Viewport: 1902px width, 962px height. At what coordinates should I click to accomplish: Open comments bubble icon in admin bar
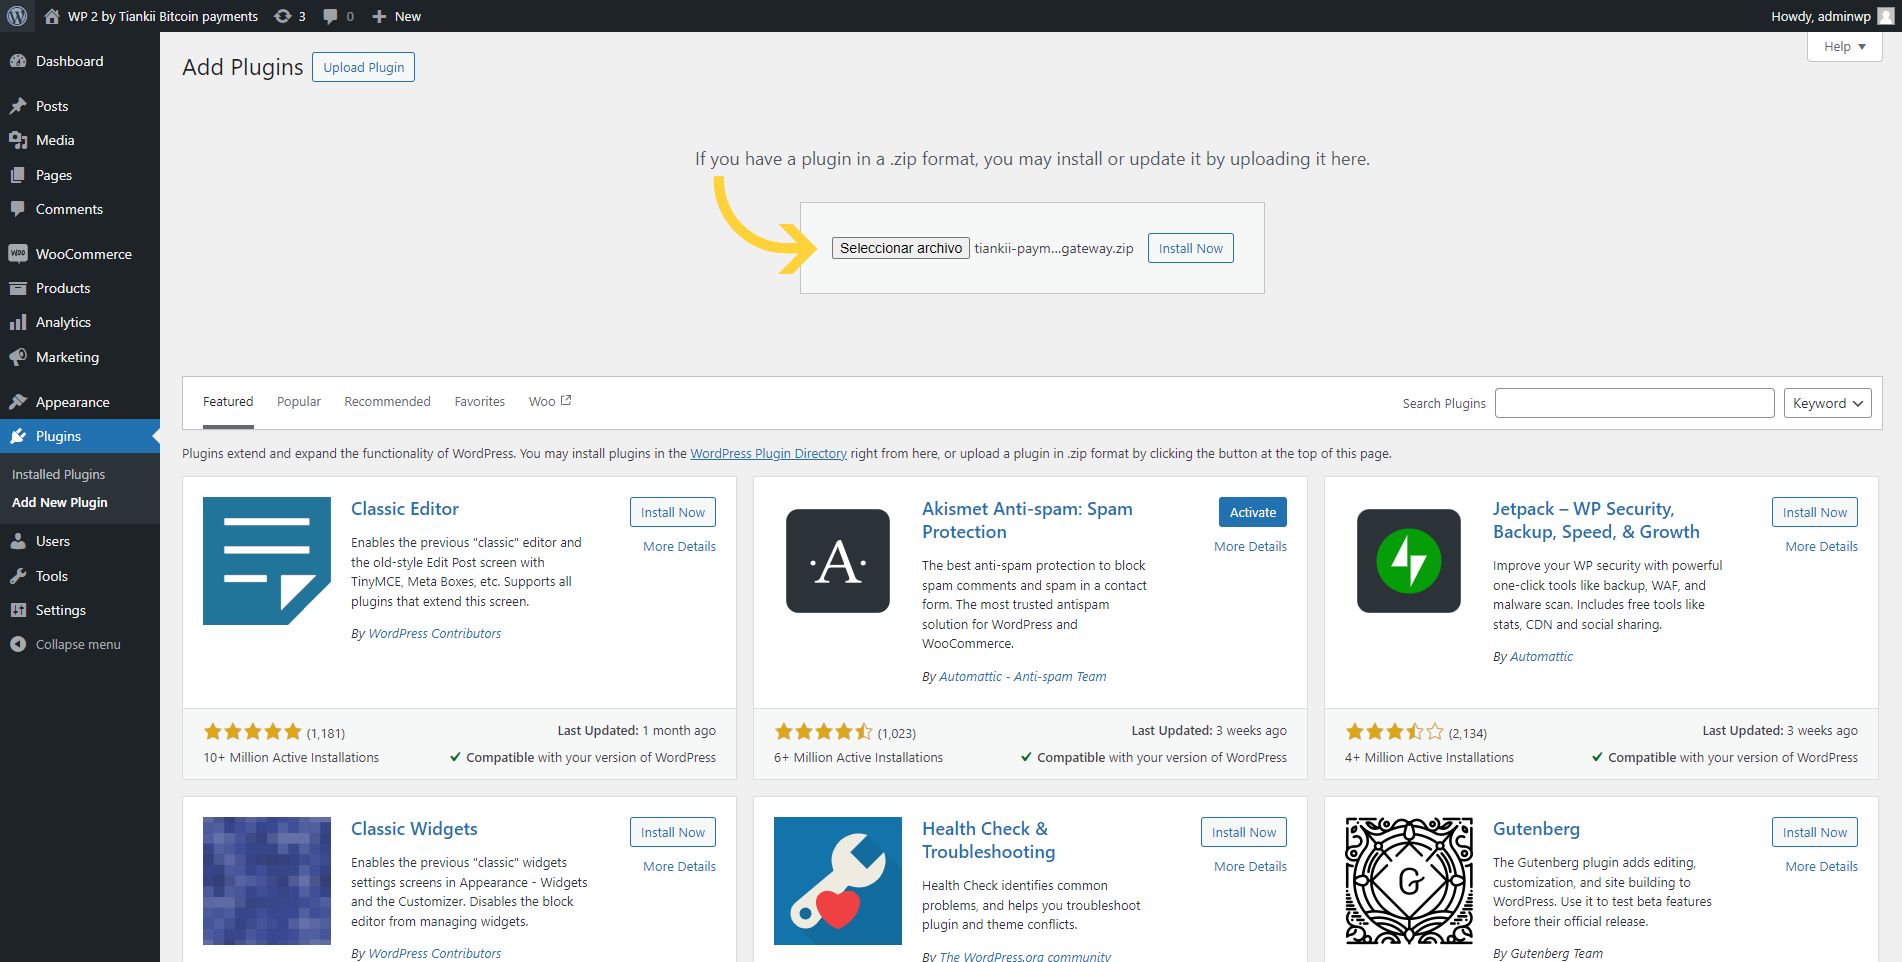point(330,16)
